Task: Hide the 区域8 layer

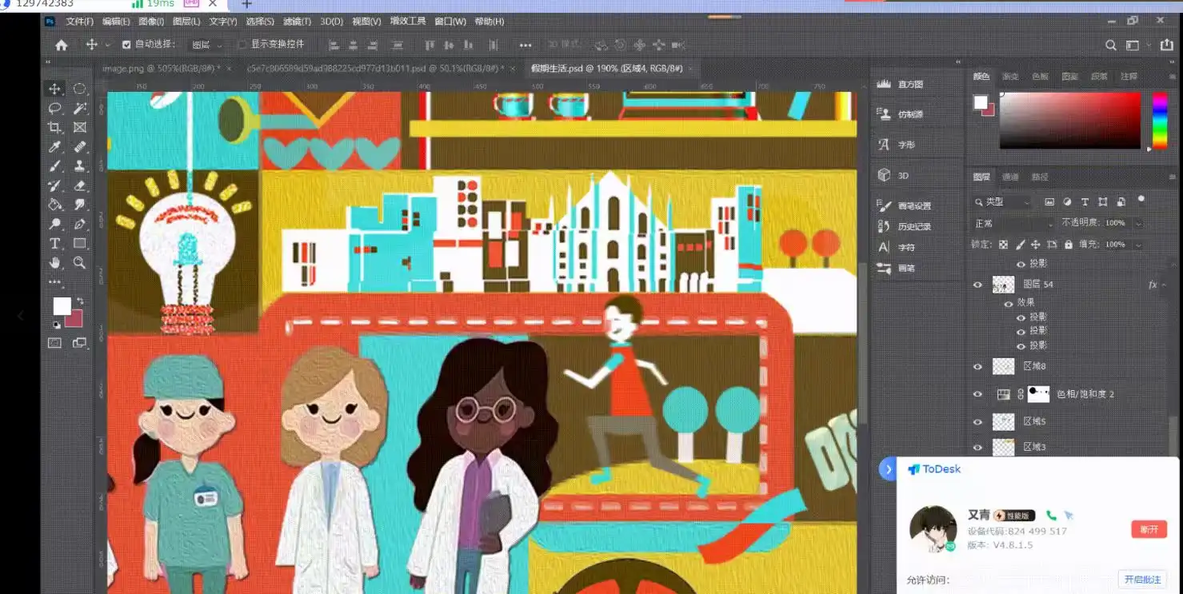Action: click(978, 367)
